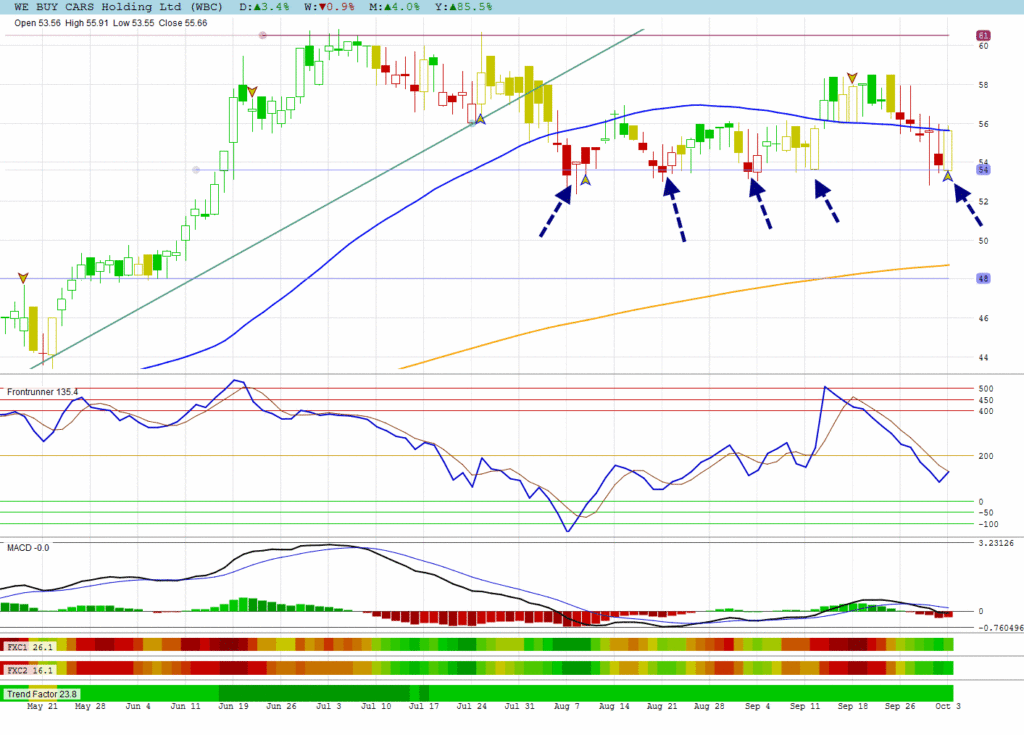Click the red 61 price level tag

point(983,35)
